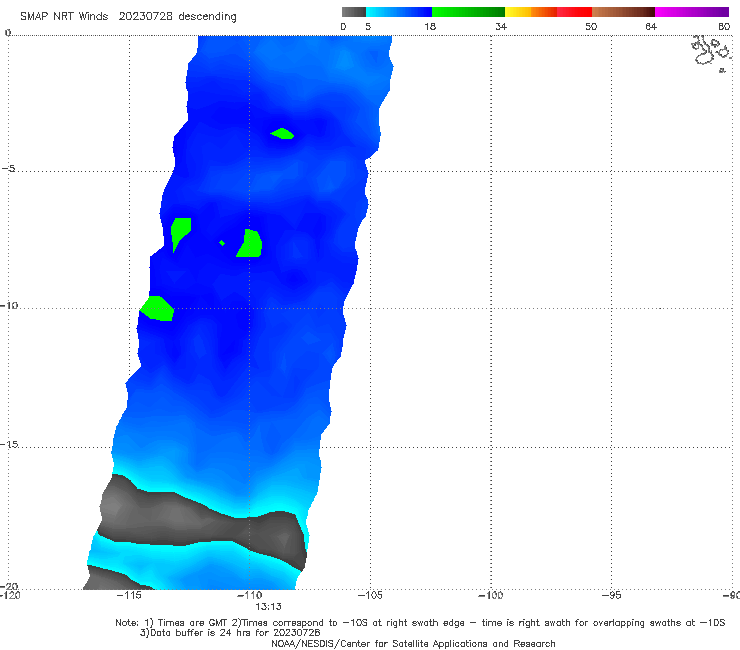Click the longitude axis label '-100'
The height and width of the screenshot is (650, 740).
490,595
